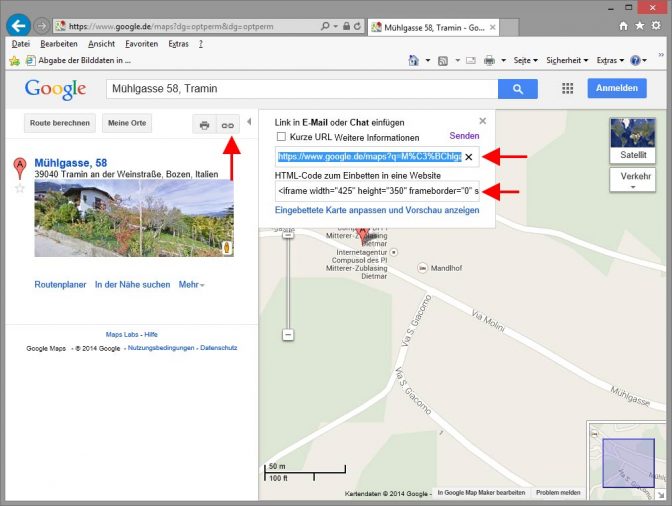This screenshot has height=506, width=672.
Task: Open the Extras menu in menu bar
Action: pyautogui.click(x=178, y=44)
